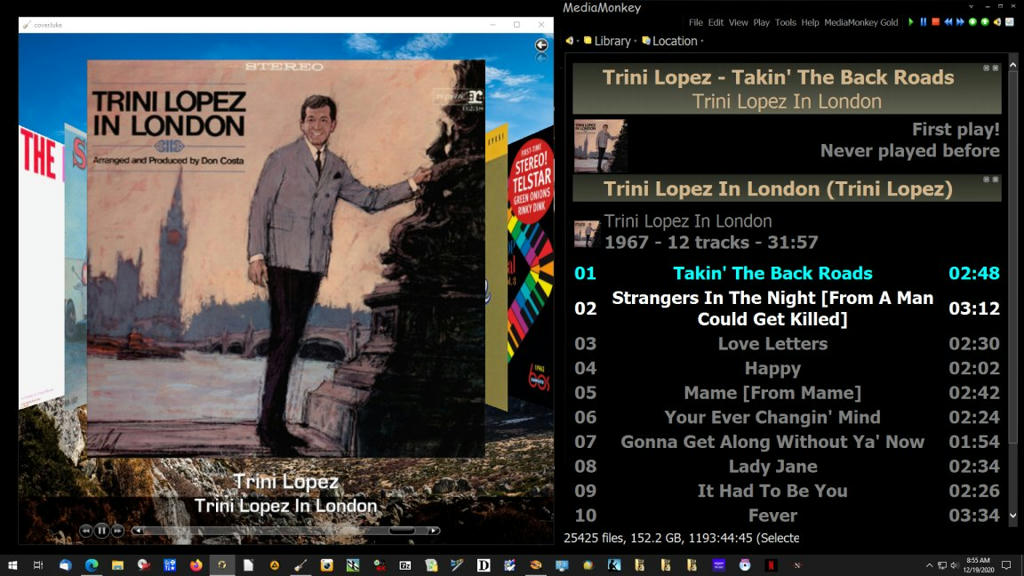This screenshot has height=576, width=1024.
Task: Open the Windows Start menu
Action: [12, 565]
